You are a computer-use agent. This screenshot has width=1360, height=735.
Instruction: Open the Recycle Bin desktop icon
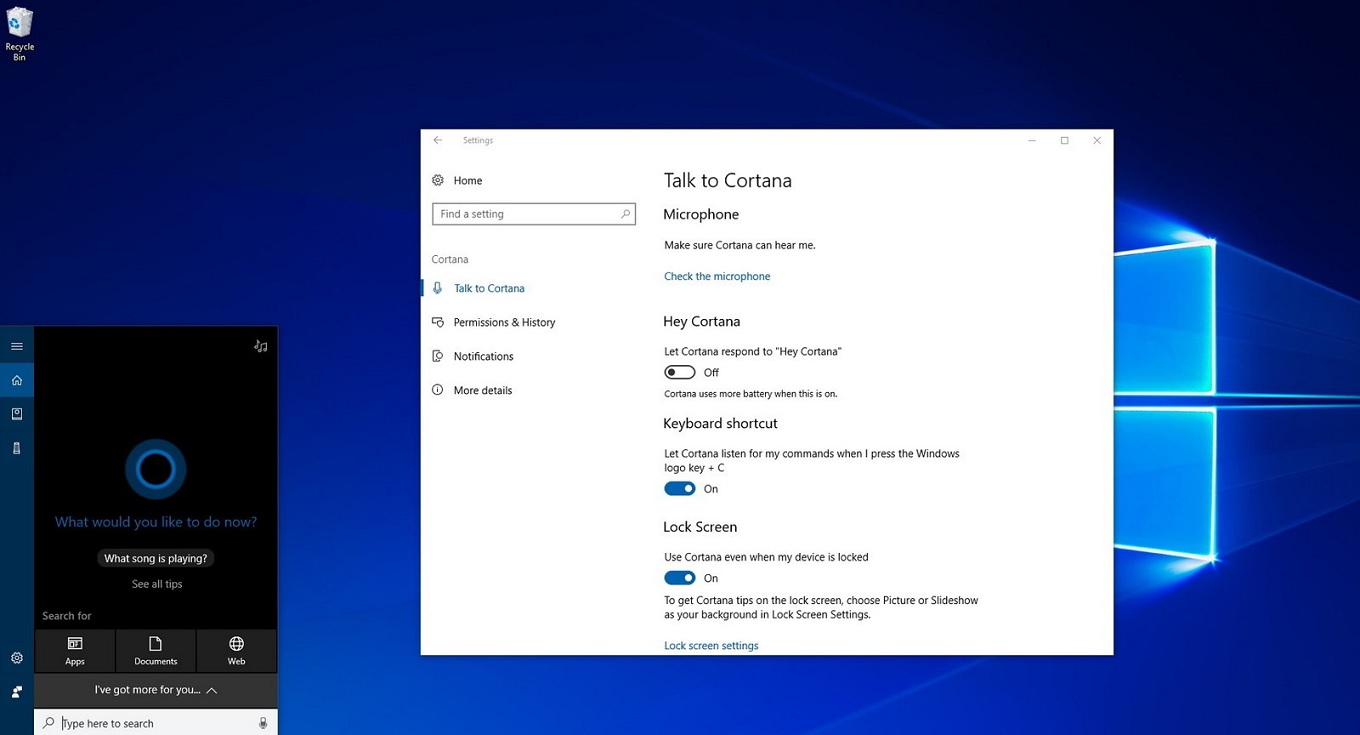19,34
